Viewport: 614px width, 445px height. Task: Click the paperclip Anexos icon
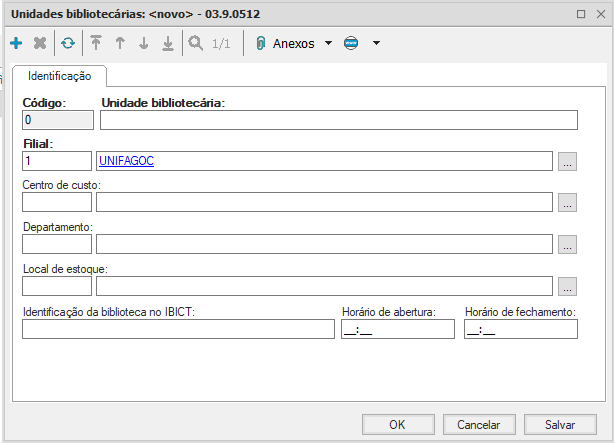pyautogui.click(x=261, y=44)
